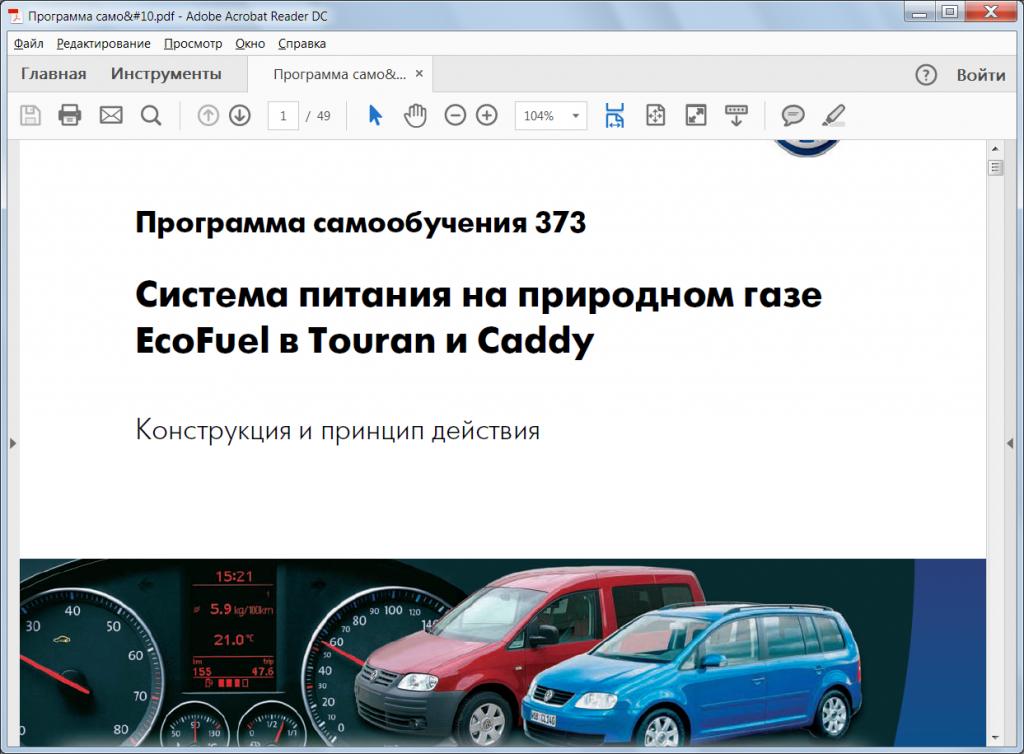Image resolution: width=1024 pixels, height=754 pixels.
Task: Switch to the Инструменты tab
Action: click(x=166, y=74)
